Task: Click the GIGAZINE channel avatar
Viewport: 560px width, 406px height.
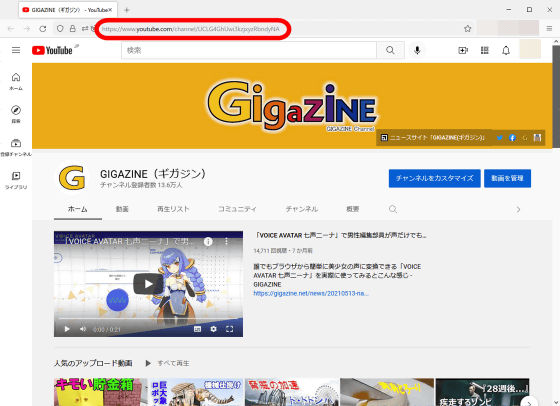Action: (72, 178)
